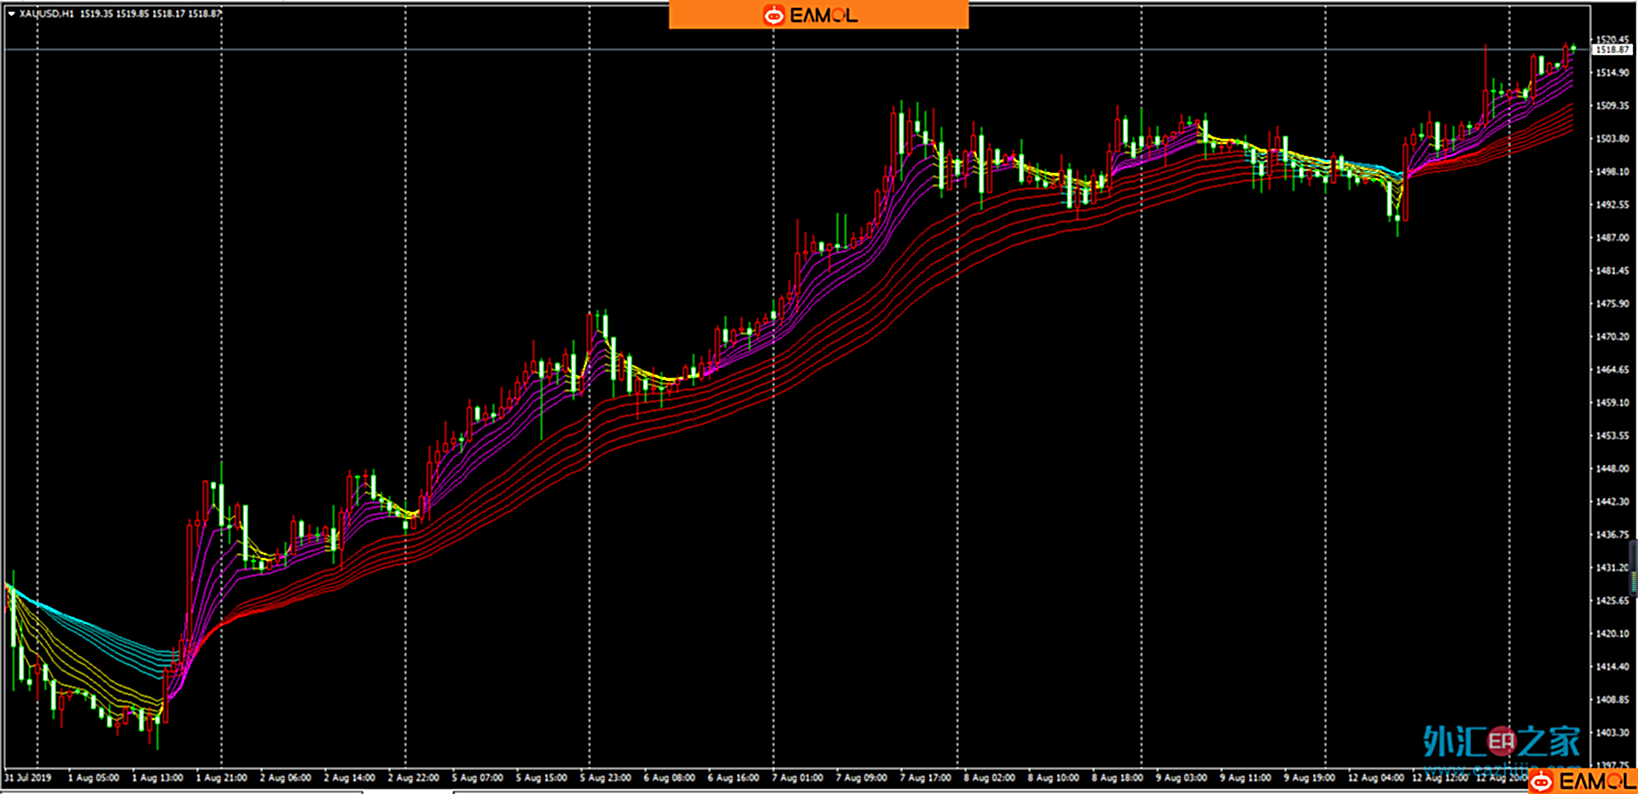Click the 1470.20 price scale label

coord(1612,337)
